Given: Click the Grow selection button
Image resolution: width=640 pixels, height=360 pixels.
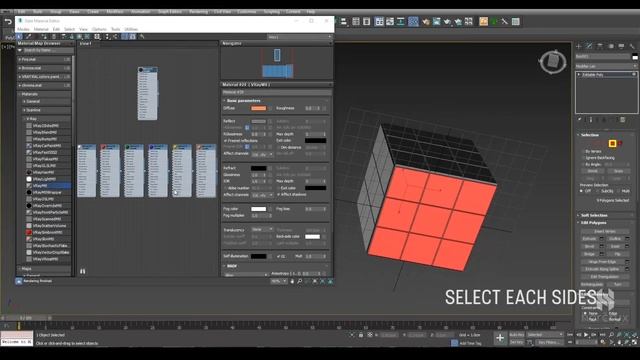Looking at the screenshot, I should (x=618, y=171).
